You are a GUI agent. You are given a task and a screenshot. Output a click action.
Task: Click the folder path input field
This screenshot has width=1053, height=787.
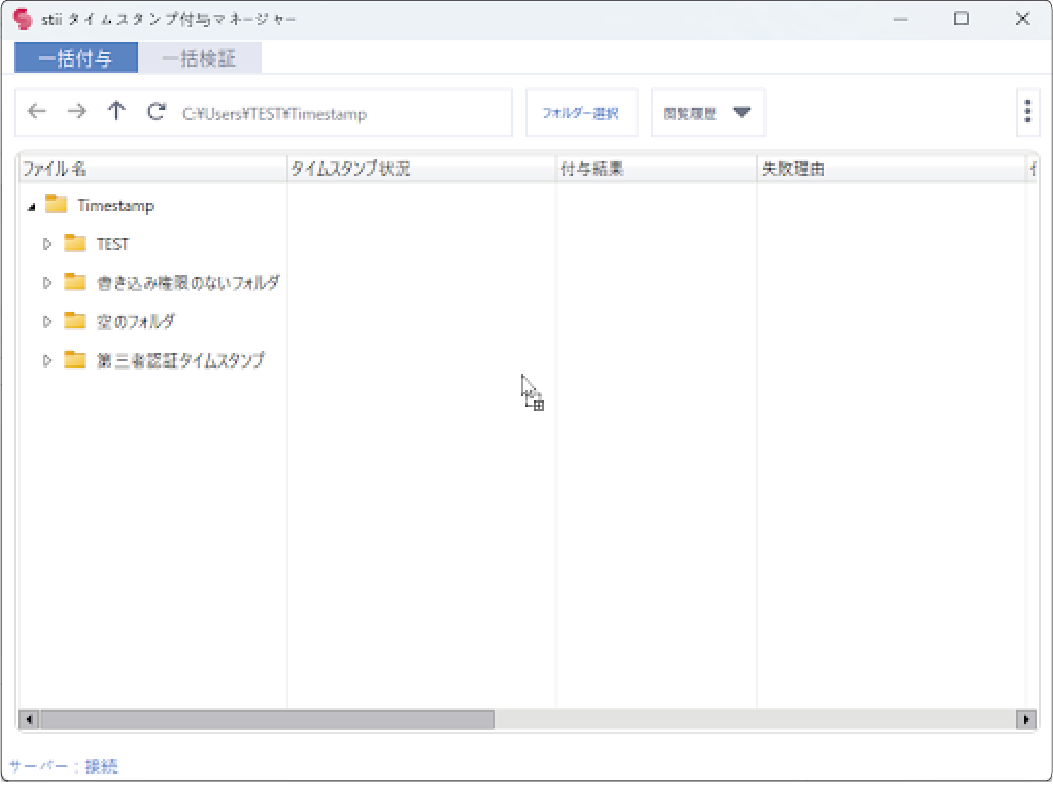pos(340,114)
